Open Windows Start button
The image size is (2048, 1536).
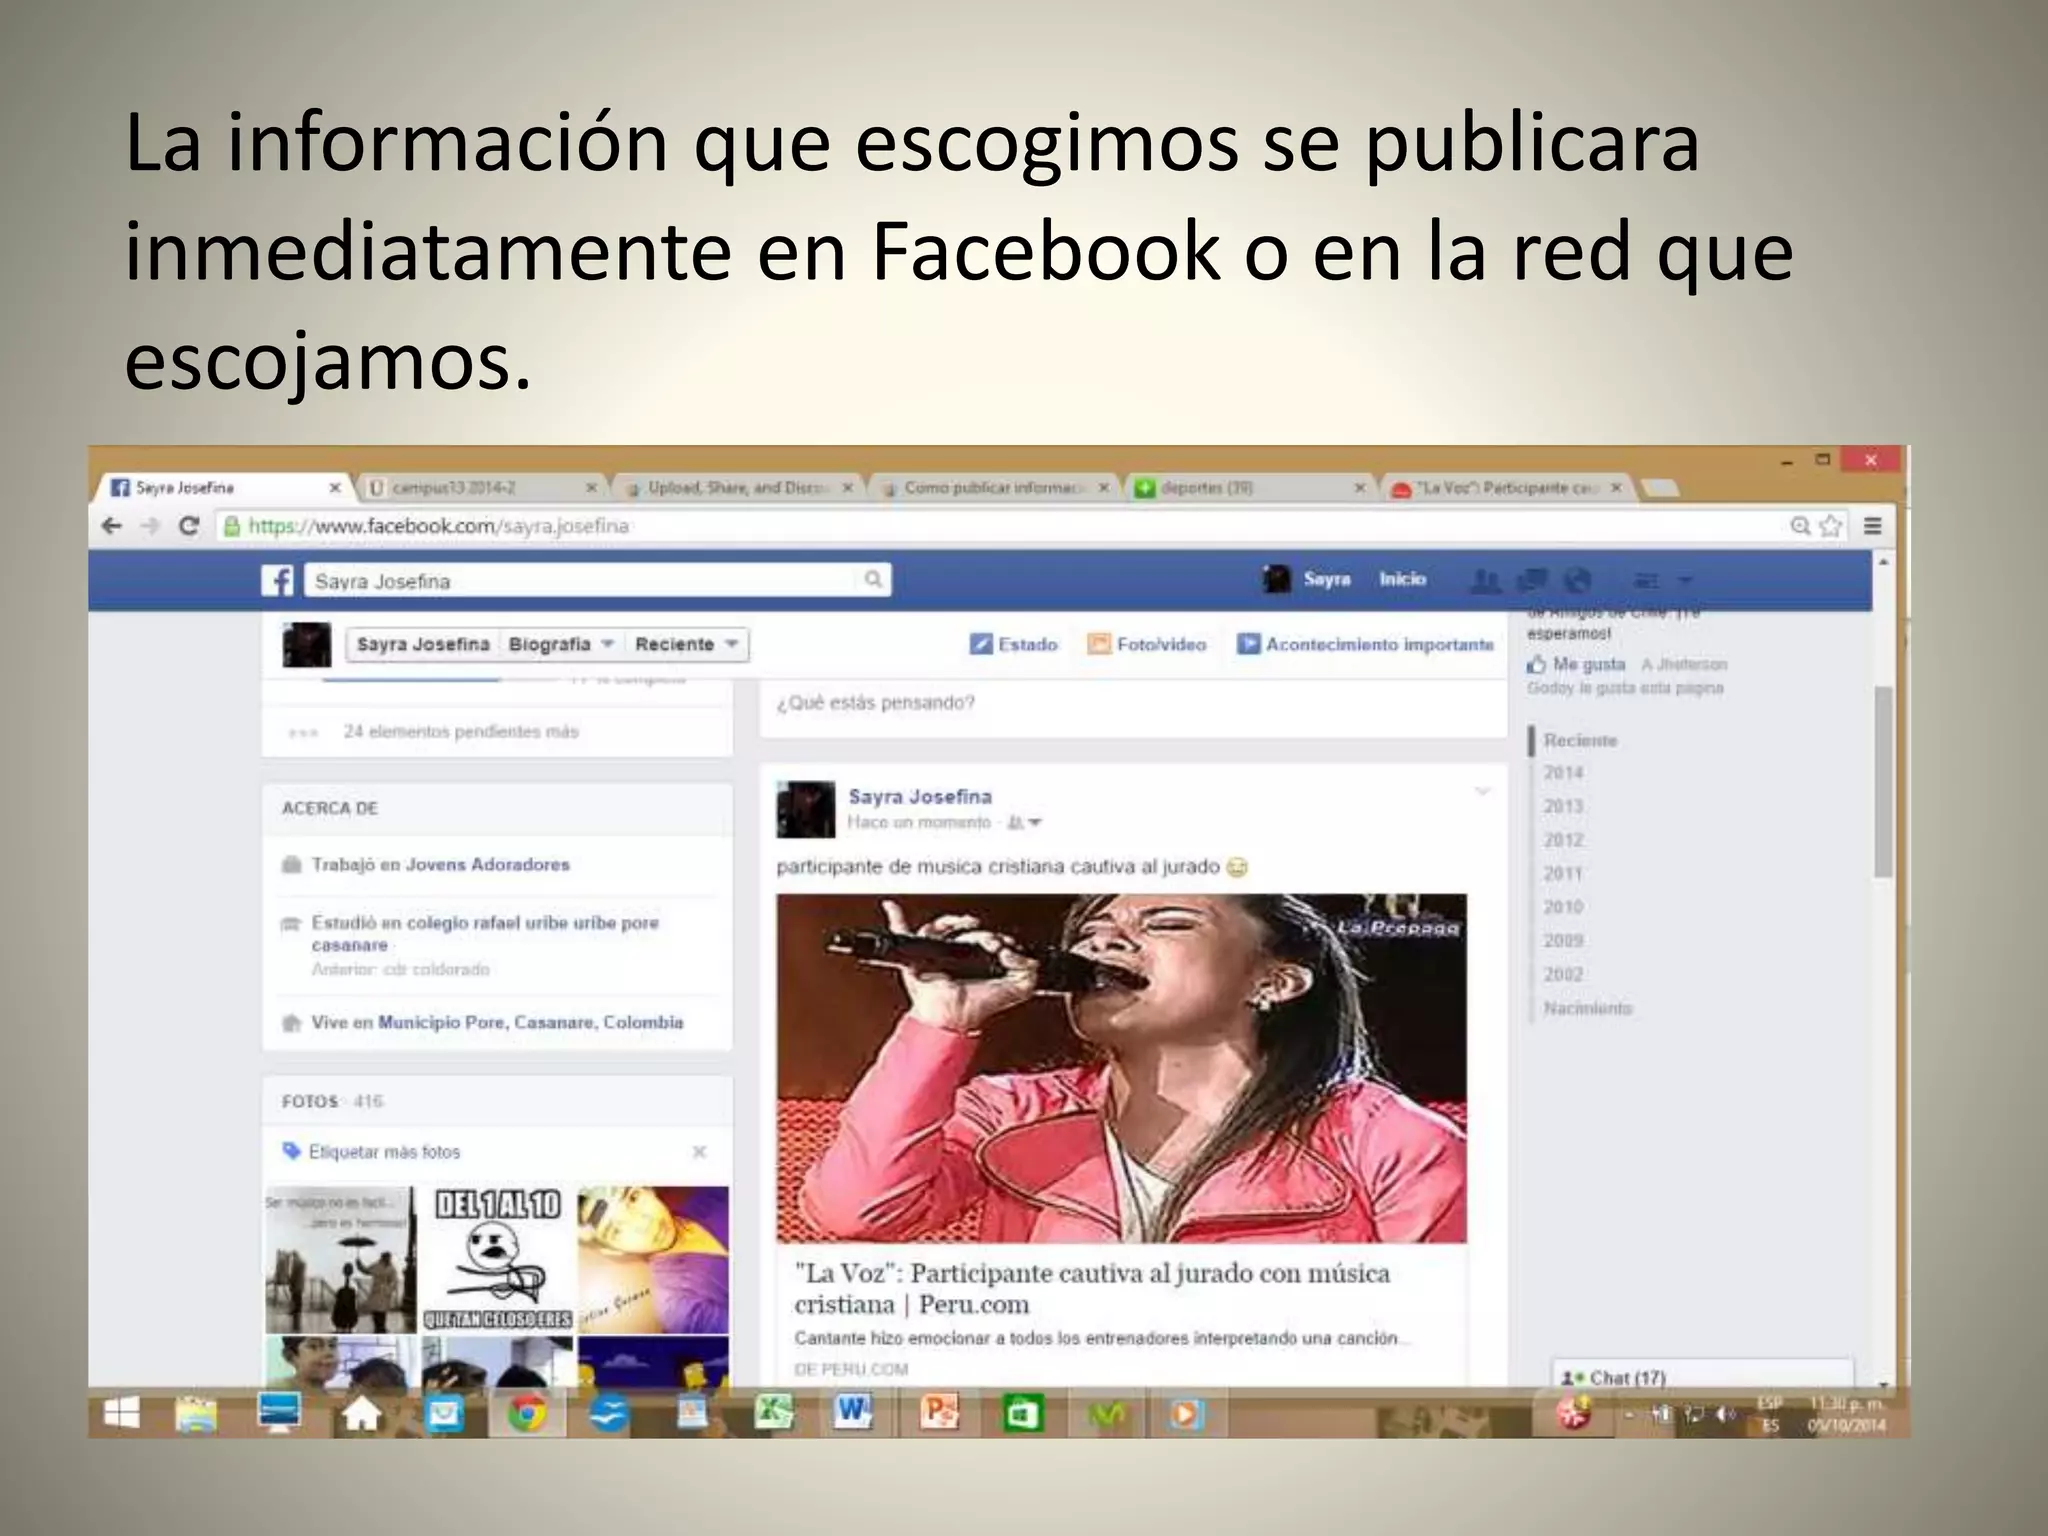tap(122, 1414)
